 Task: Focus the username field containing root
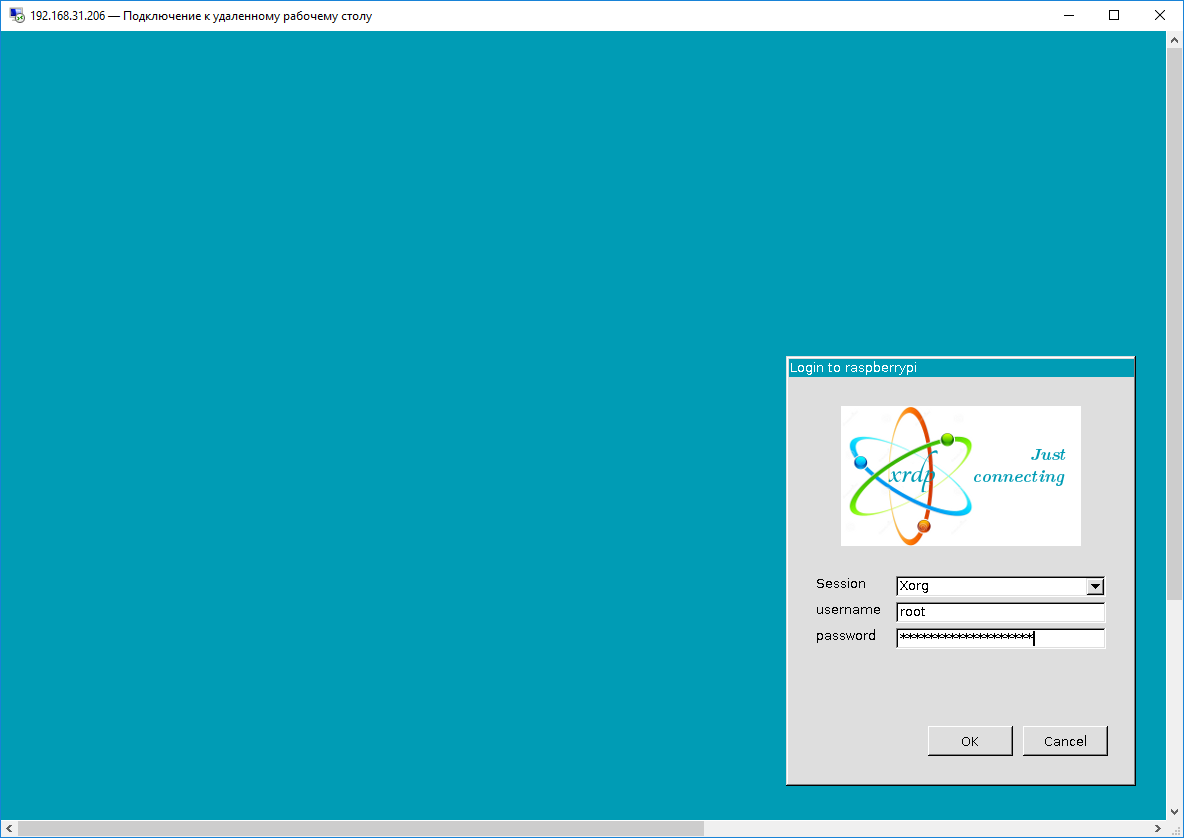click(1000, 612)
